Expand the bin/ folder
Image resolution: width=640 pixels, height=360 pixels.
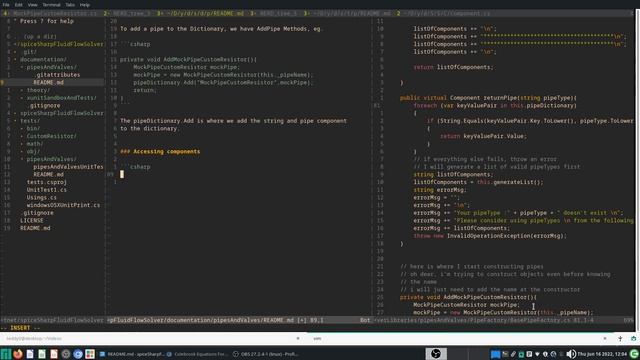click(33, 129)
